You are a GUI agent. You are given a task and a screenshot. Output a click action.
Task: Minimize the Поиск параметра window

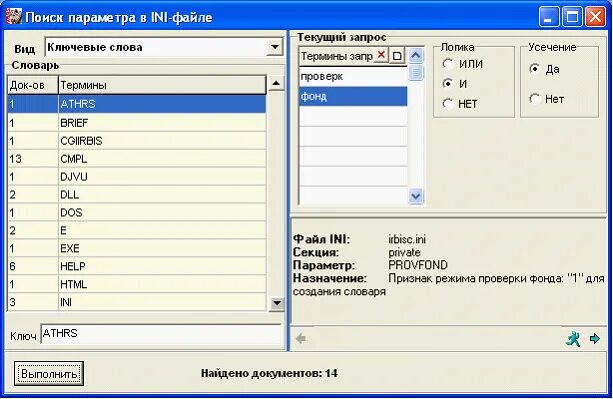tap(548, 17)
